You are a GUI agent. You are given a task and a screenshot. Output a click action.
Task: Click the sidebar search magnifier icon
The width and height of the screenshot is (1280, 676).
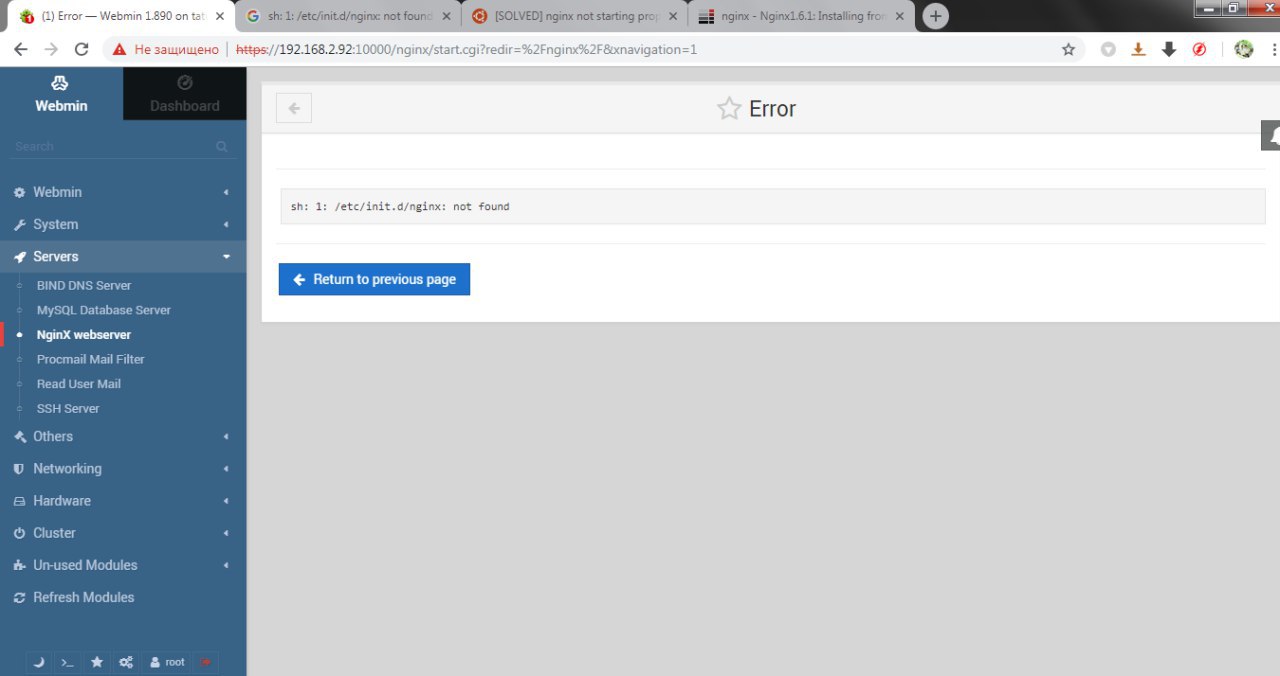[x=222, y=146]
